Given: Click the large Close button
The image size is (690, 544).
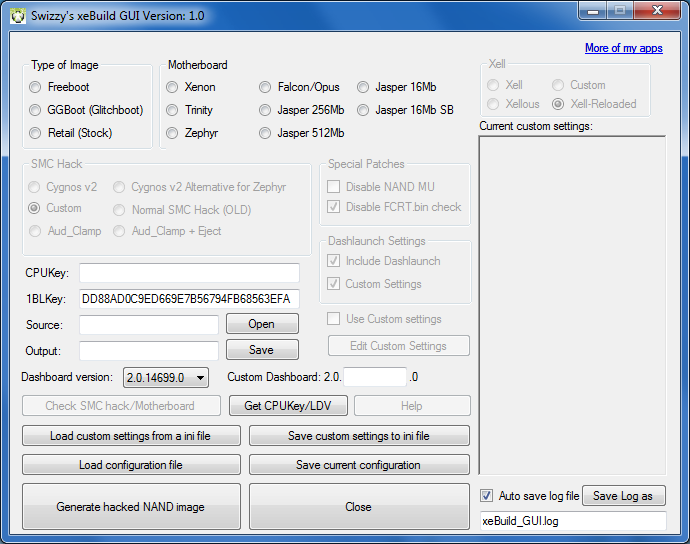Looking at the screenshot, I should click(359, 507).
